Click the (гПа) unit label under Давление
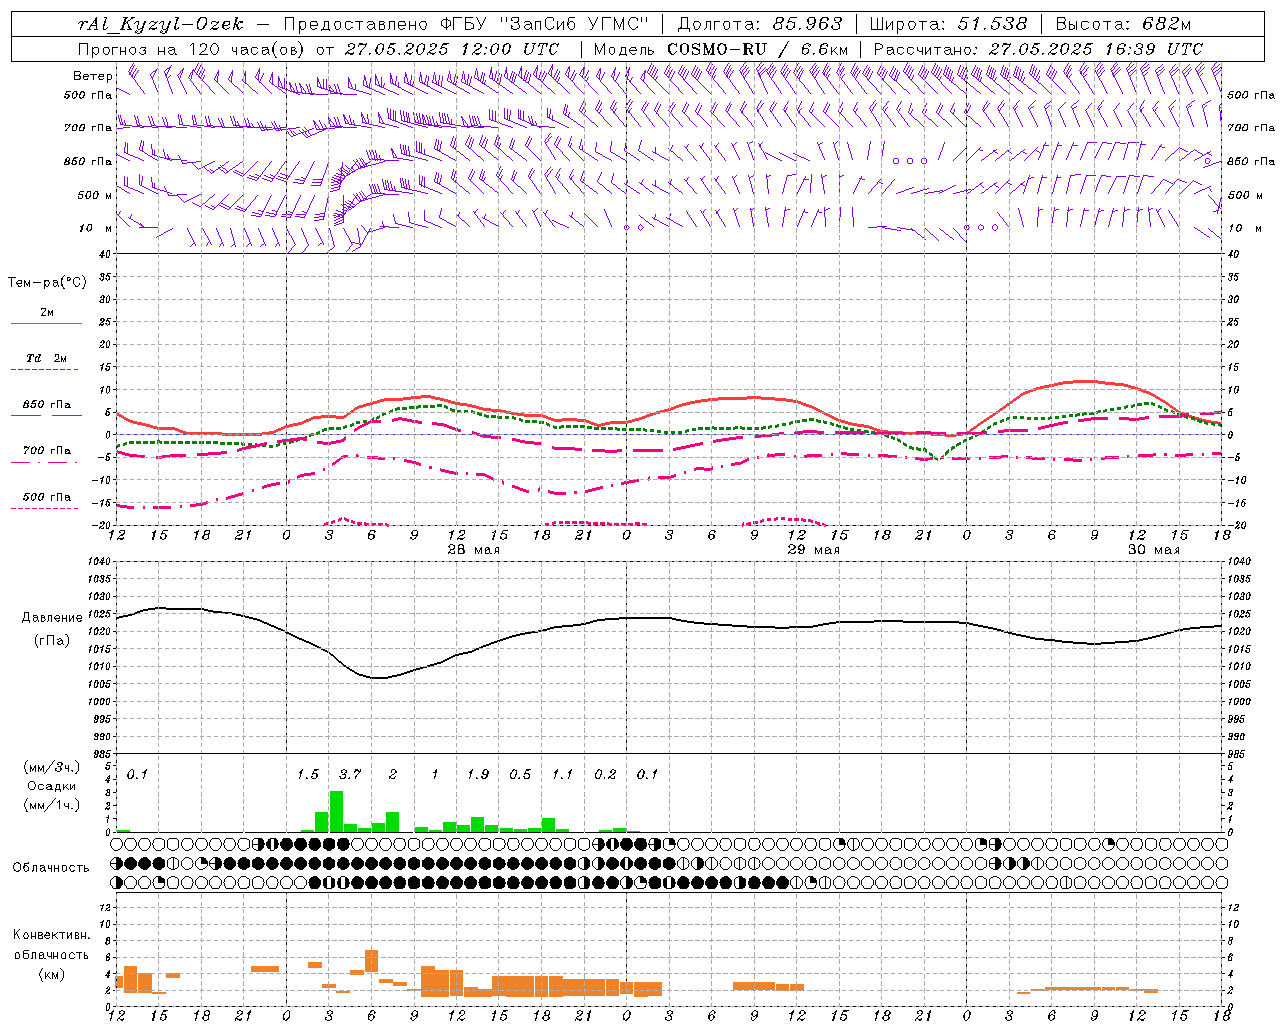Image resolution: width=1280 pixels, height=1024 pixels. (52, 640)
